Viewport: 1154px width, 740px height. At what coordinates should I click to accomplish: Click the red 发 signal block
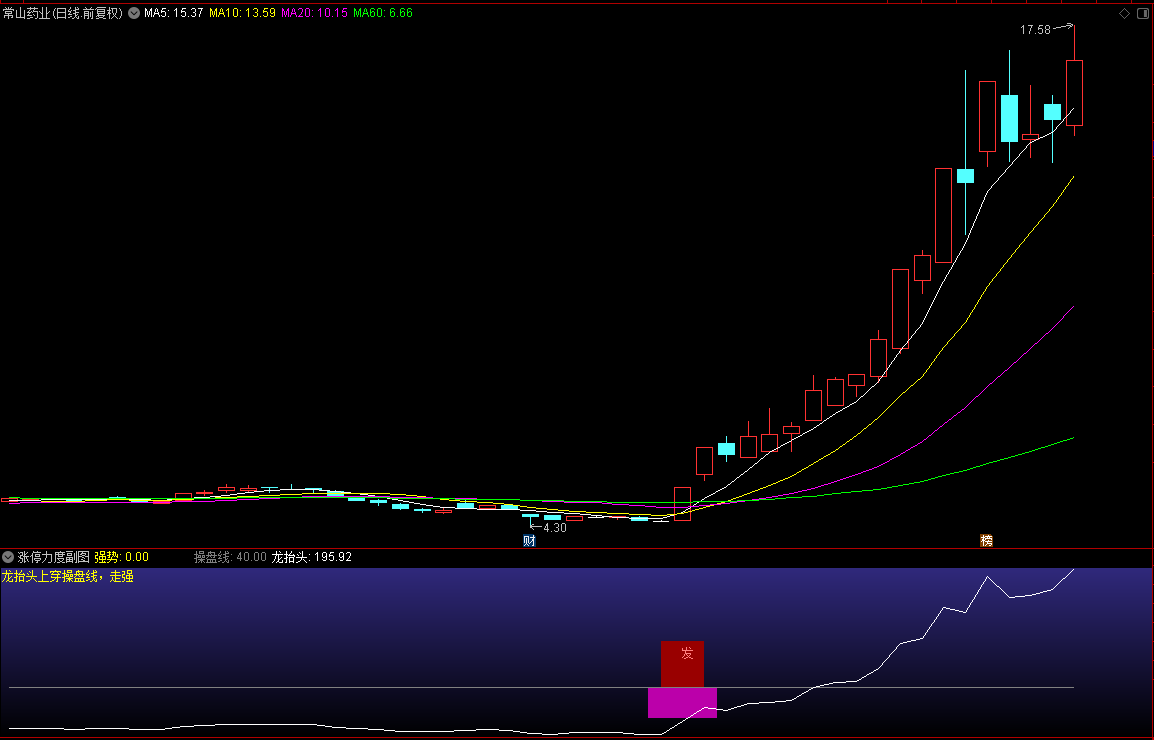[682, 664]
